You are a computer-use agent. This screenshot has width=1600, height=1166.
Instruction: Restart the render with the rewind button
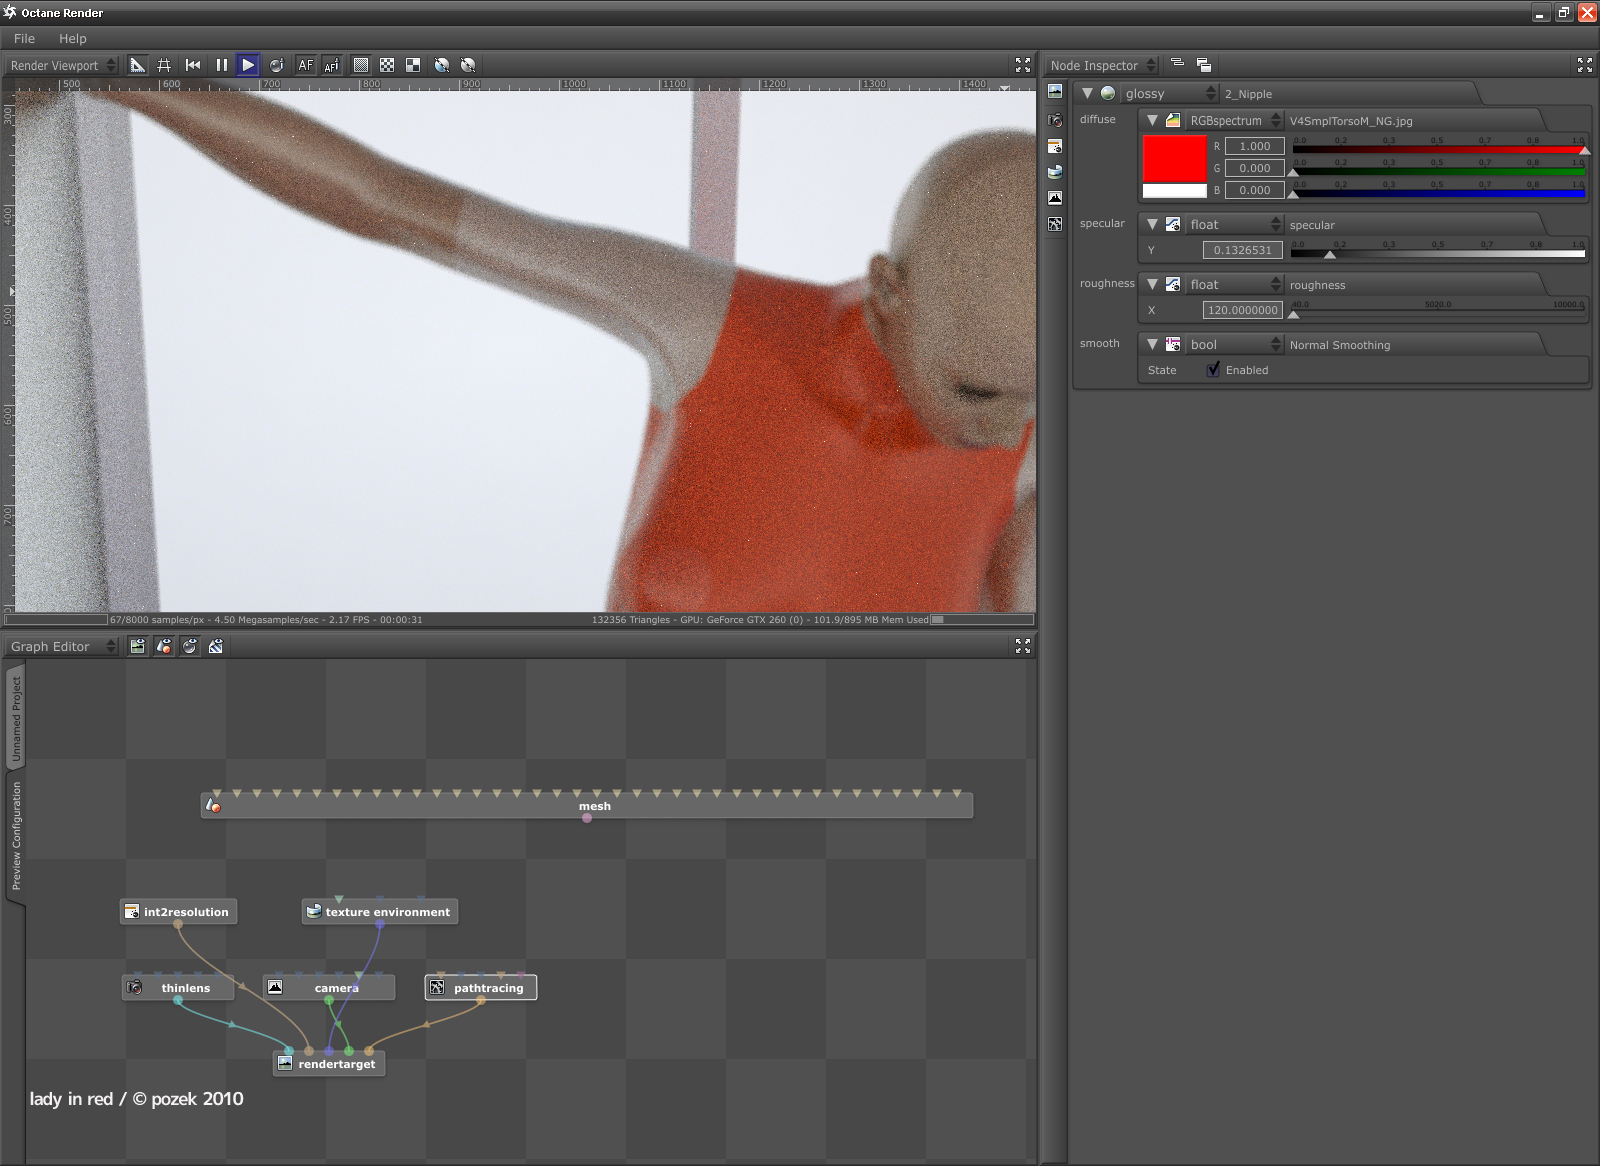[193, 65]
